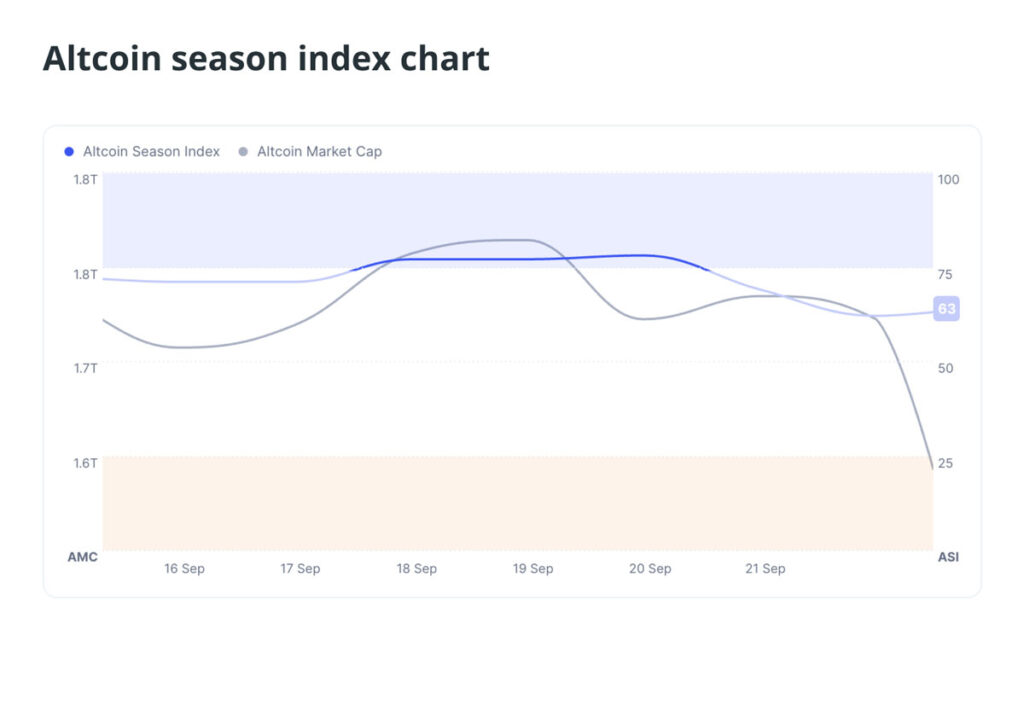Click the 50 value on right axis
The height and width of the screenshot is (711, 1024).
point(946,368)
